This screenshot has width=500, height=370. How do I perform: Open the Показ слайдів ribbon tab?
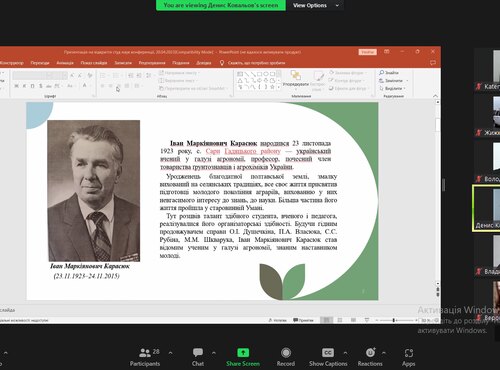pyautogui.click(x=94, y=63)
